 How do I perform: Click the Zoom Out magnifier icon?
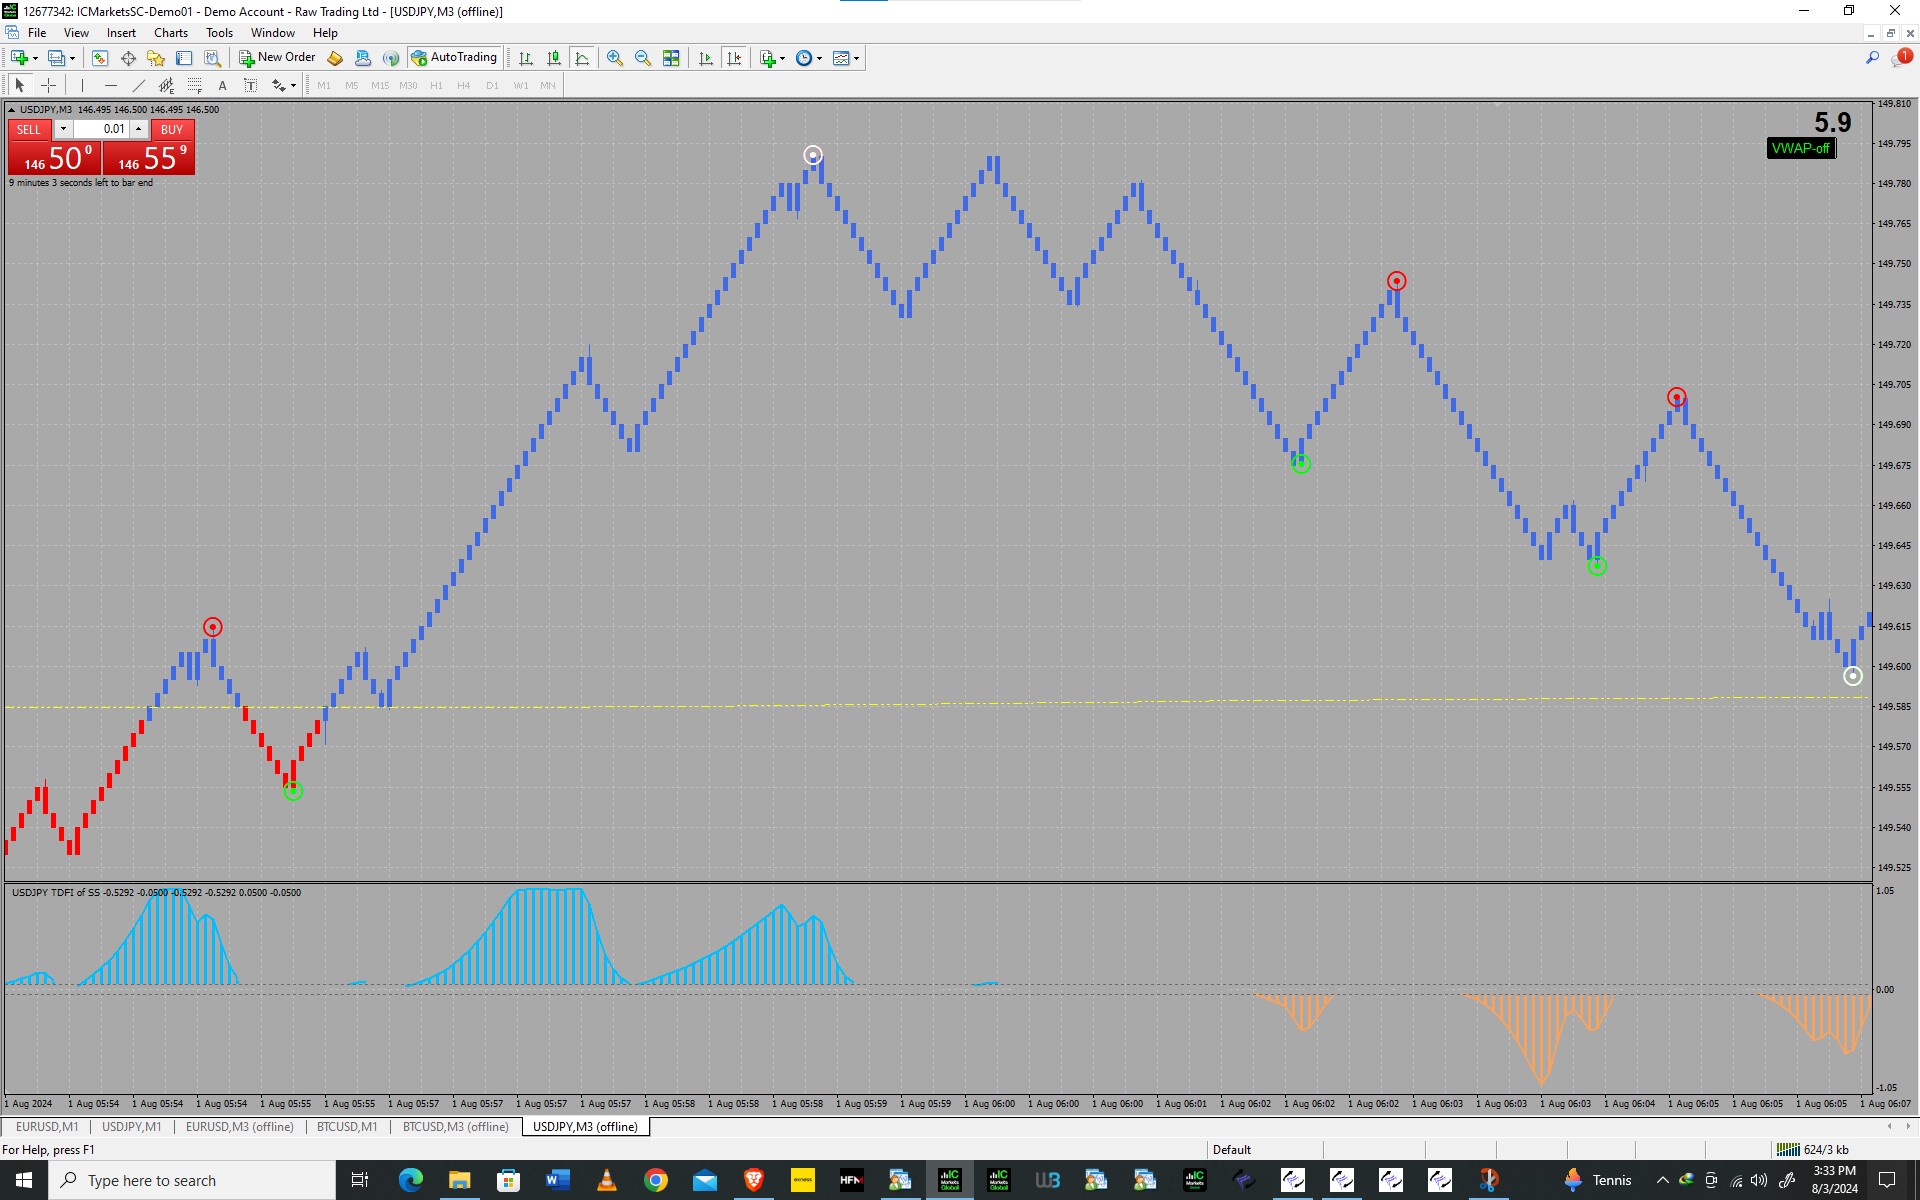[643, 58]
